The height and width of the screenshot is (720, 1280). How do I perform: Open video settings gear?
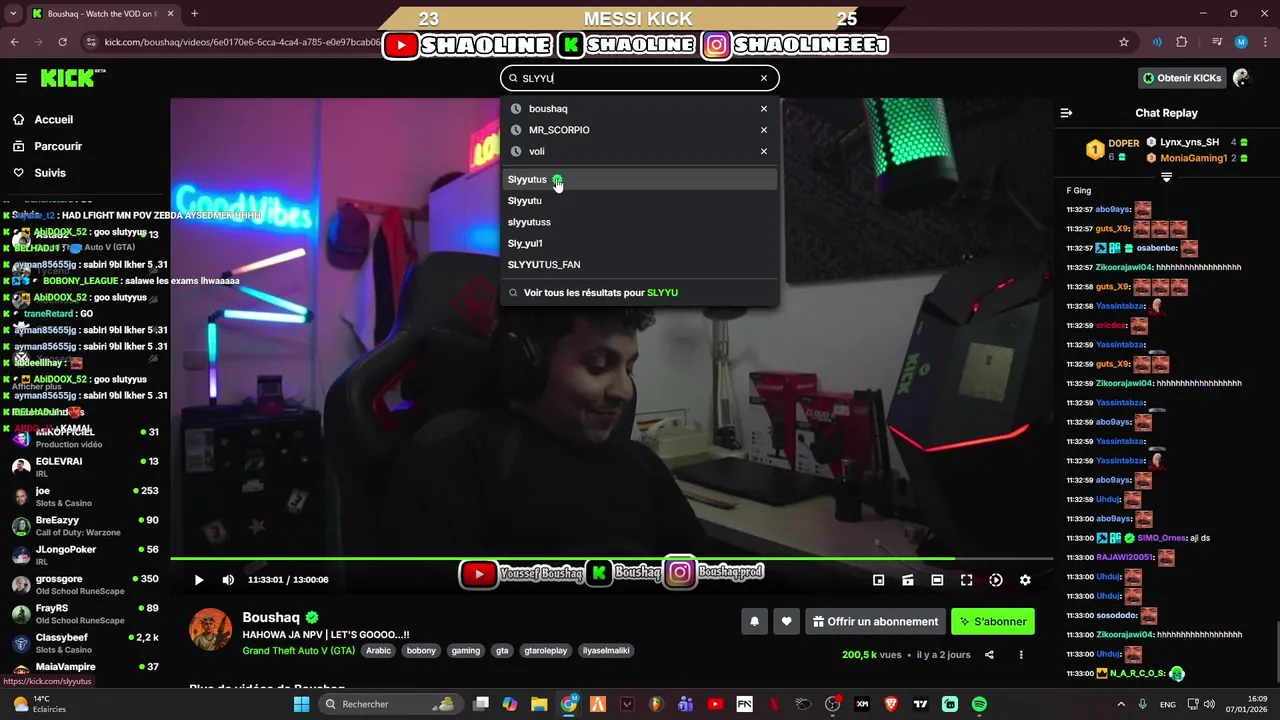click(1025, 580)
